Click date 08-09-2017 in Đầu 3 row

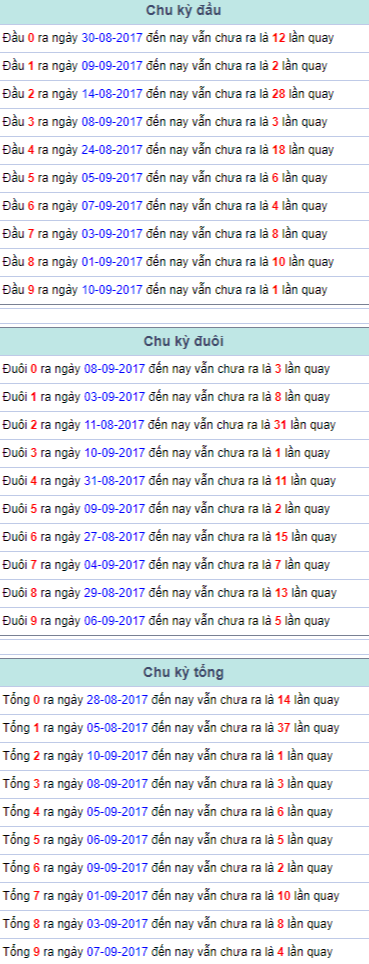click(112, 122)
